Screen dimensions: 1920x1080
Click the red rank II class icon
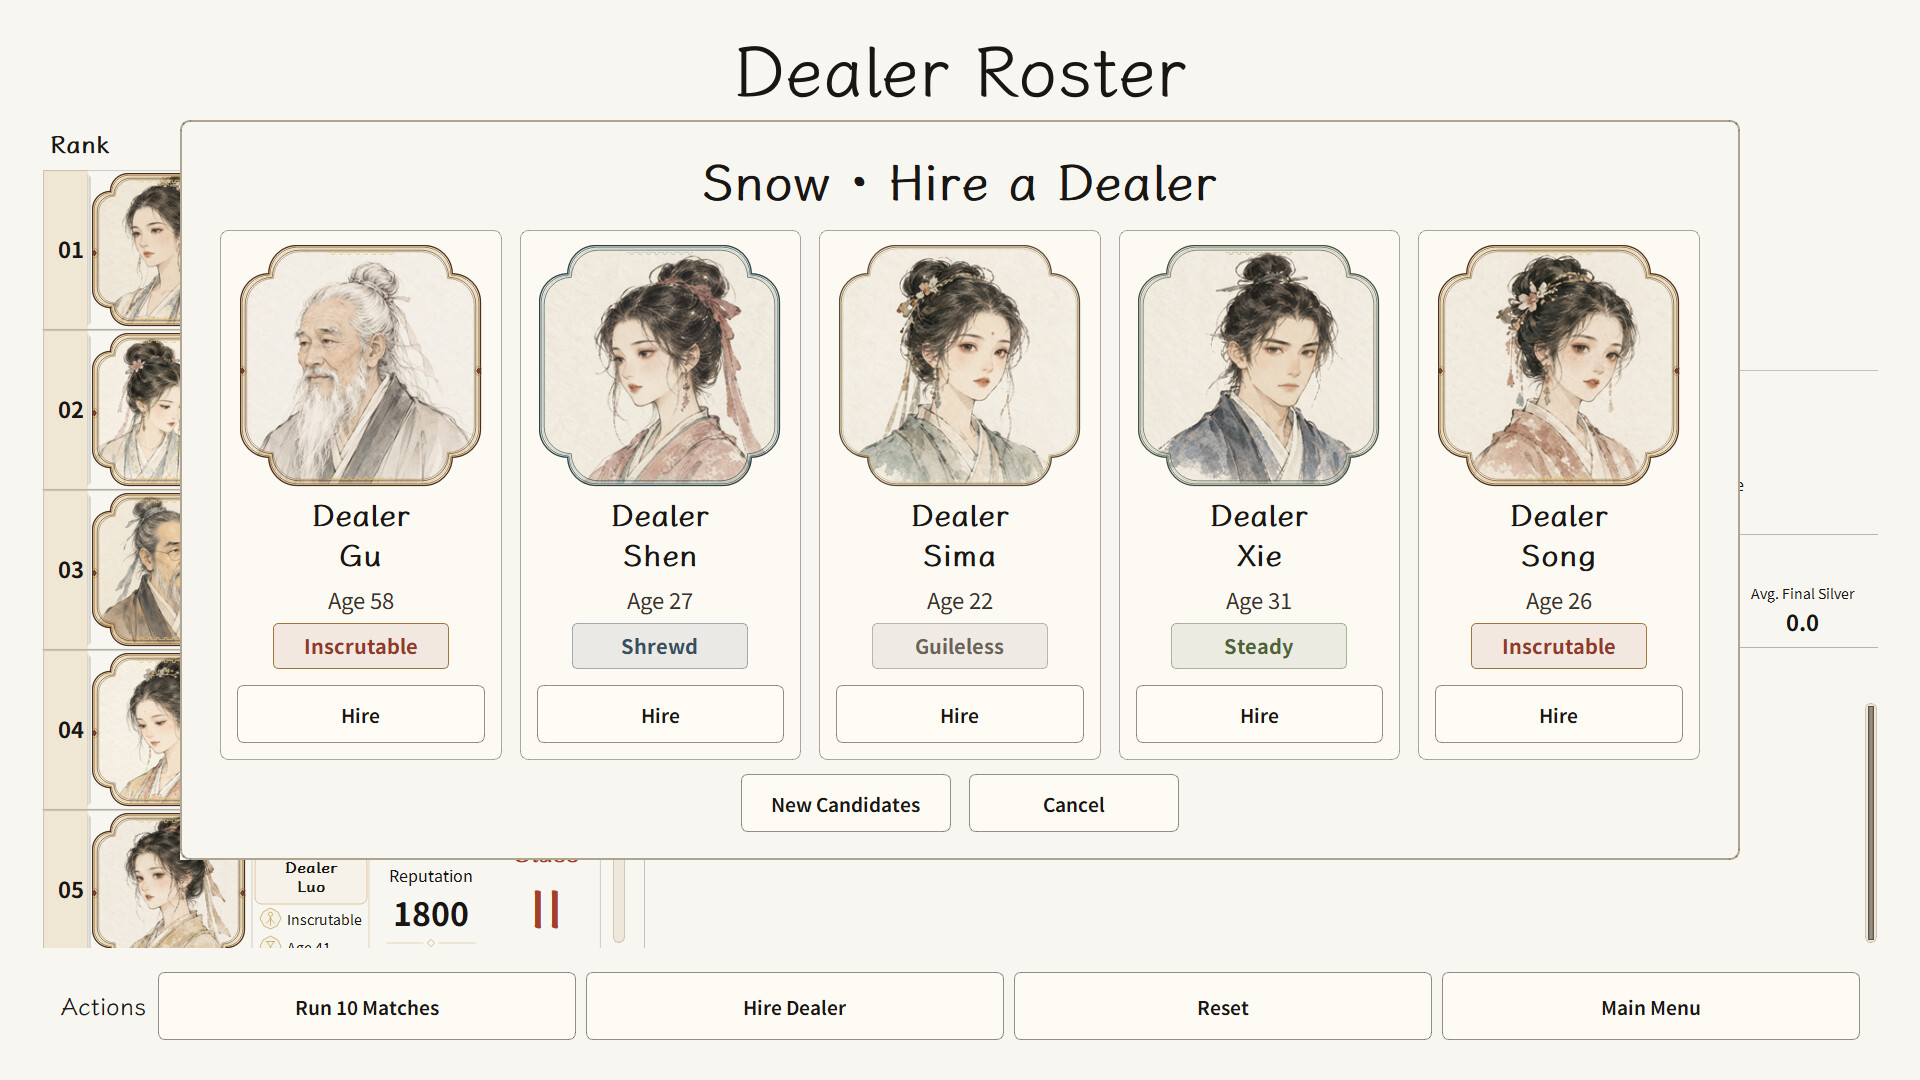click(546, 909)
